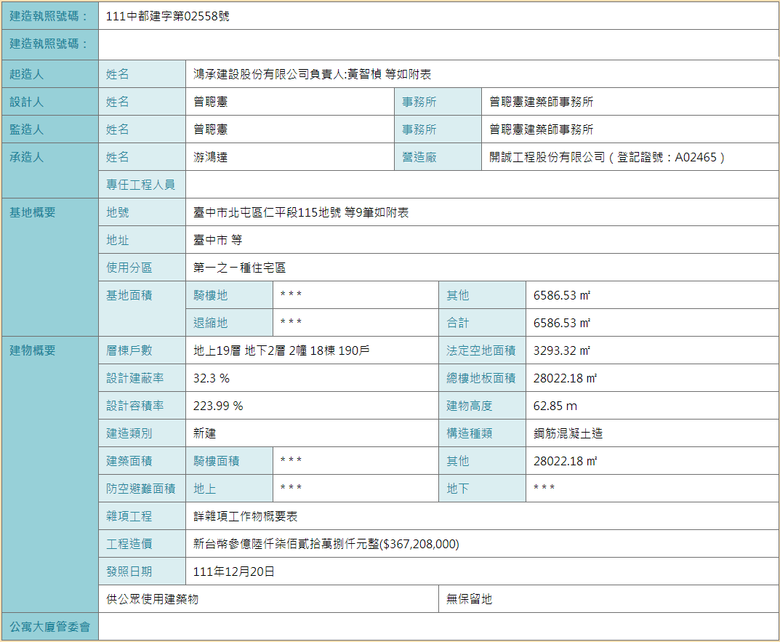Click the 發照日期 label
The height and width of the screenshot is (642, 780).
click(129, 572)
